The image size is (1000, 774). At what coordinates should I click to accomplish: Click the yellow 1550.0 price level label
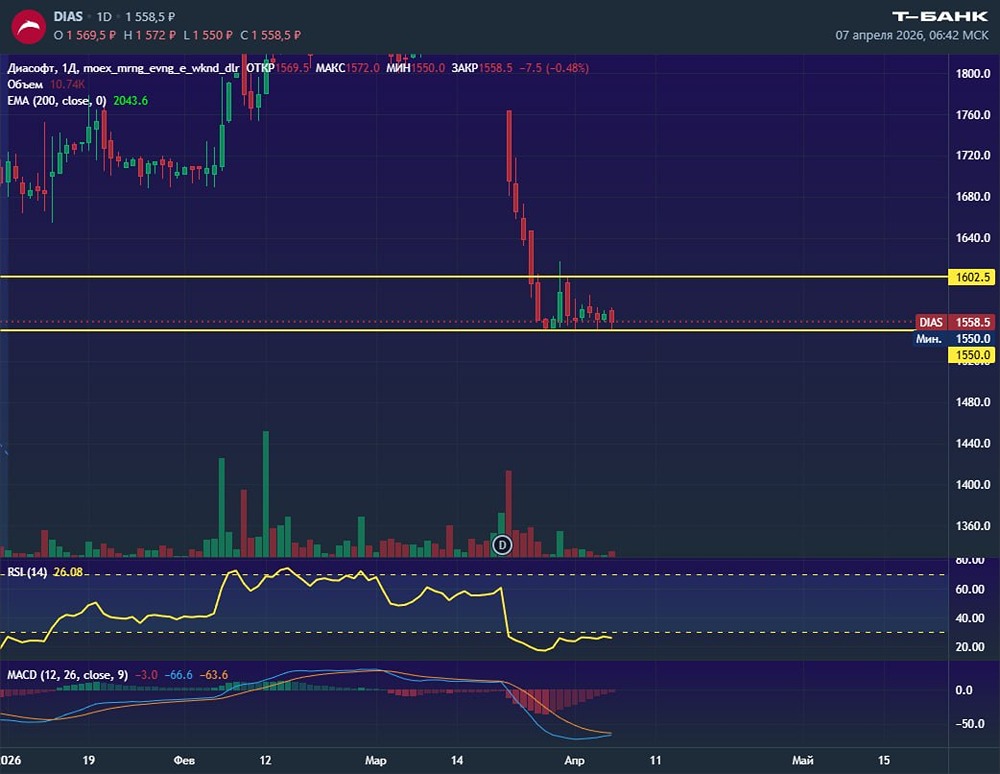[972, 355]
